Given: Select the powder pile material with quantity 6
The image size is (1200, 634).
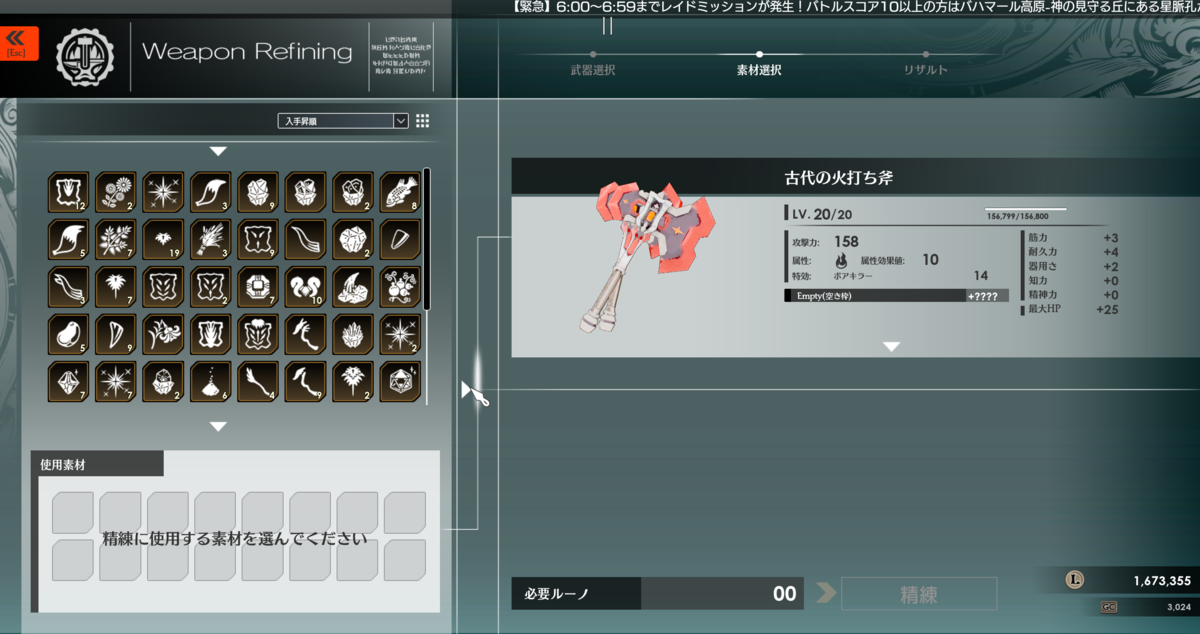Looking at the screenshot, I should coord(210,382).
